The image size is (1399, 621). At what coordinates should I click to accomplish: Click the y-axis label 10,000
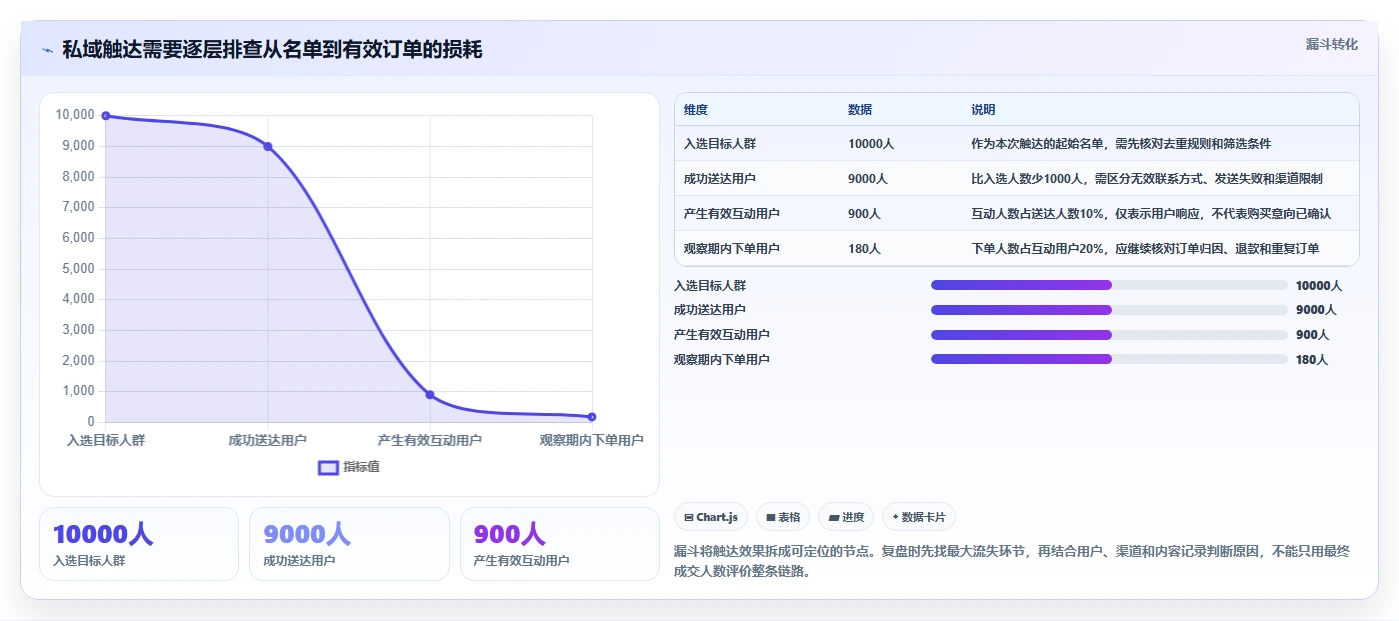coord(75,115)
